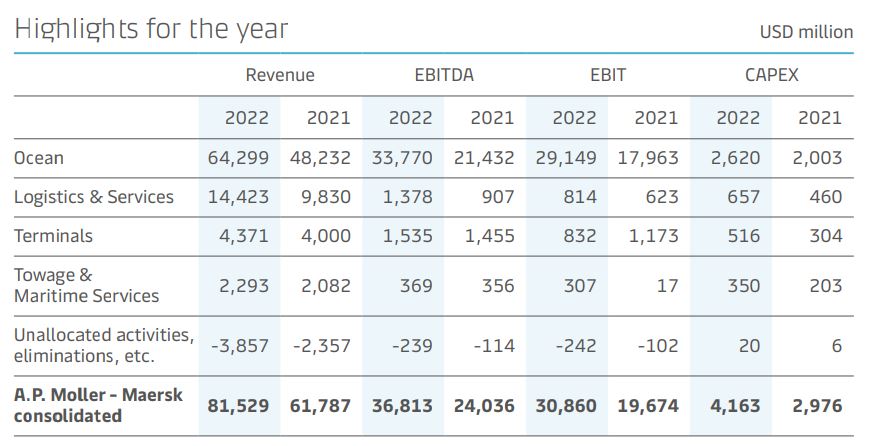Highlight Towage EBIT value 307

coord(580,286)
